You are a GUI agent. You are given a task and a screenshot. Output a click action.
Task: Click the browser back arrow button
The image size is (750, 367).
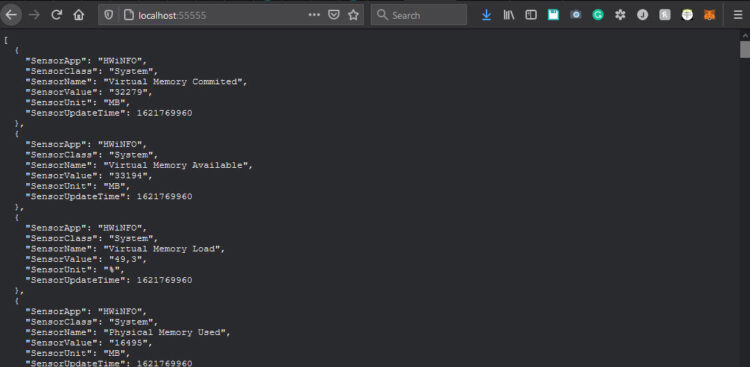[11, 15]
